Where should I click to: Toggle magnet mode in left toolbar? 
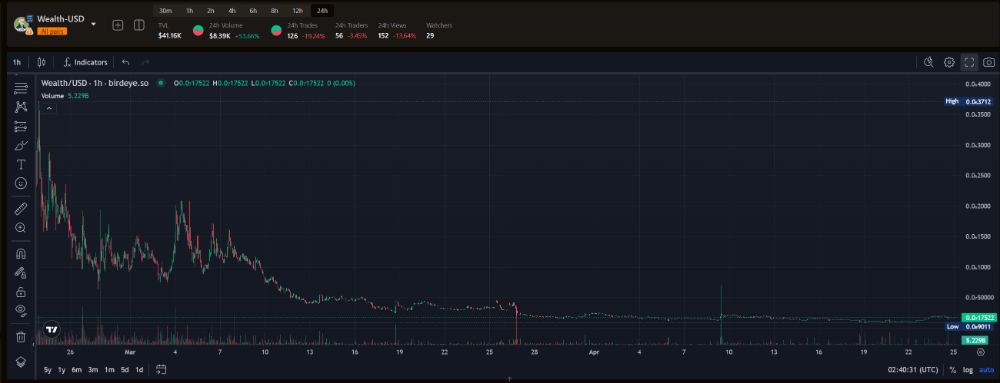(20, 254)
